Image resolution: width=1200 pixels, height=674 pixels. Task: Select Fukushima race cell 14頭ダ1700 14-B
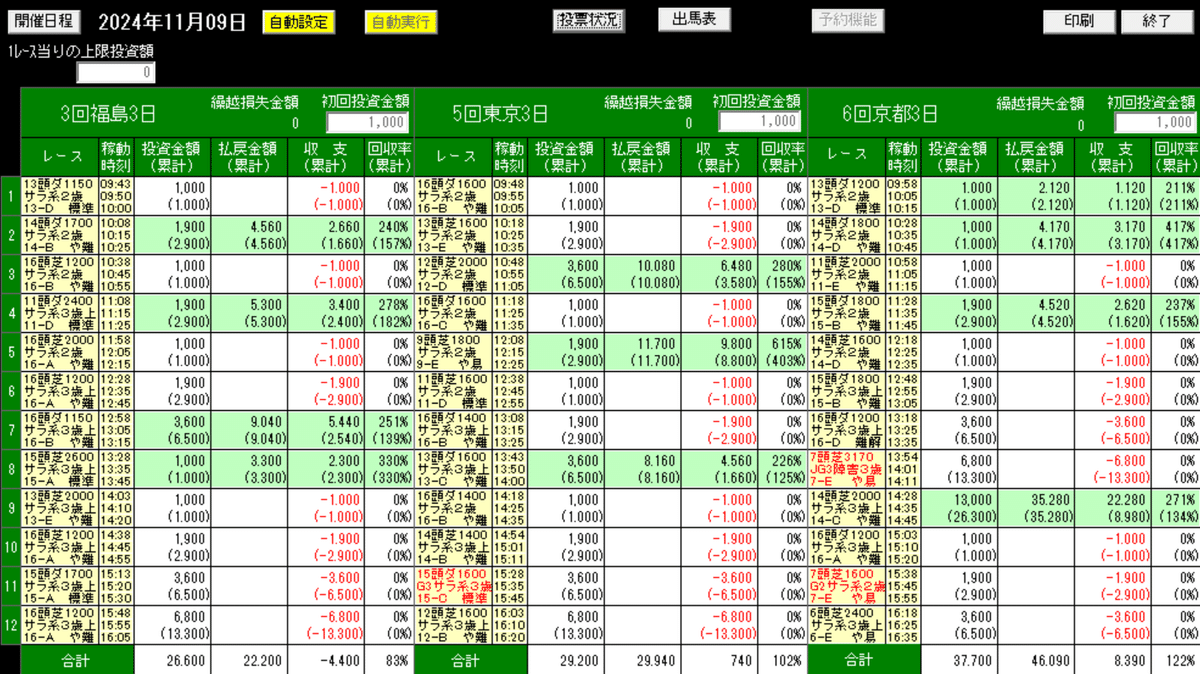tap(59, 234)
